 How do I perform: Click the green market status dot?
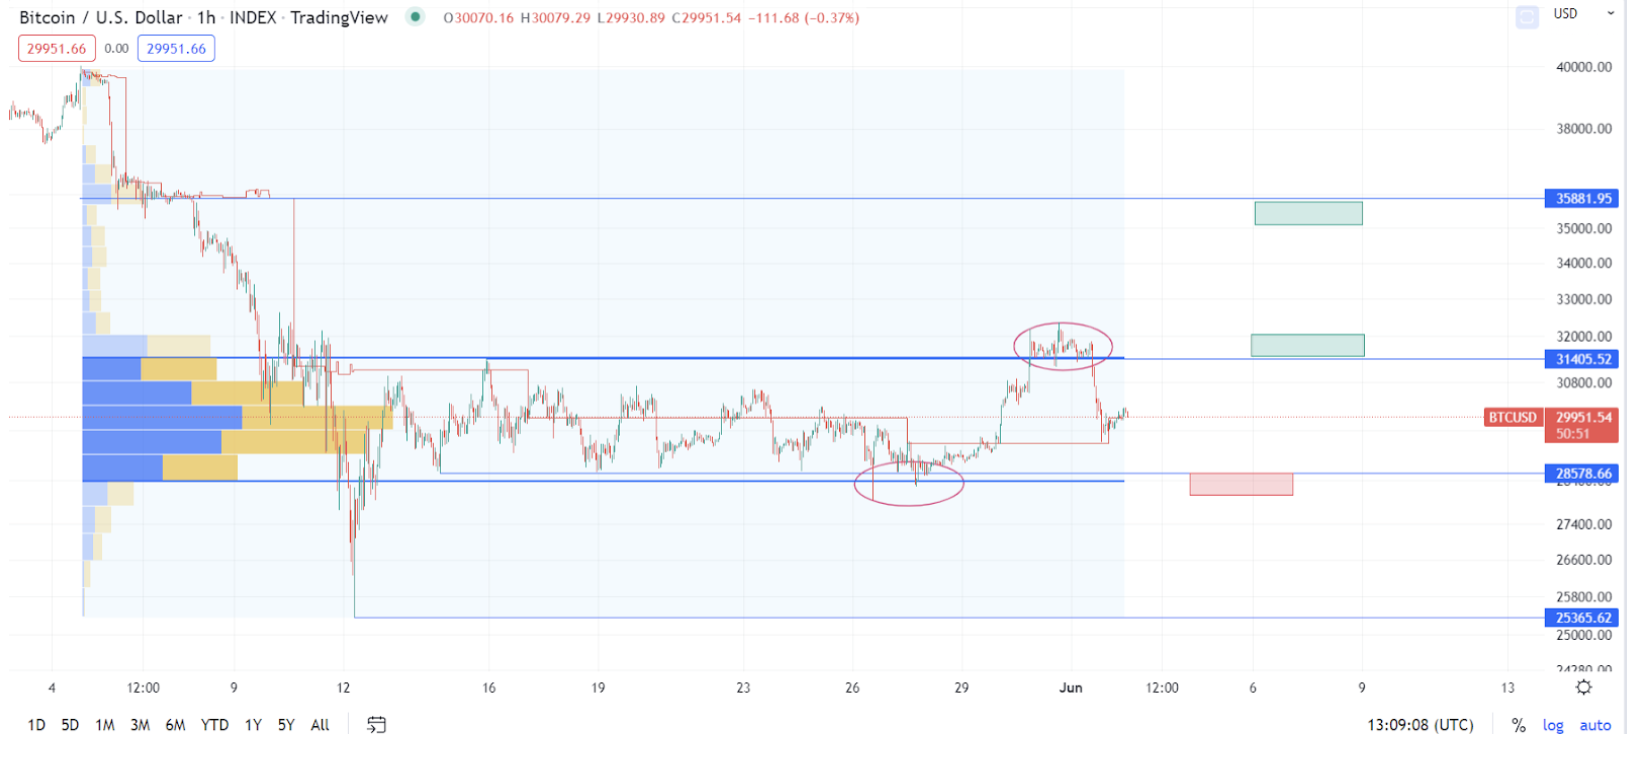point(415,17)
